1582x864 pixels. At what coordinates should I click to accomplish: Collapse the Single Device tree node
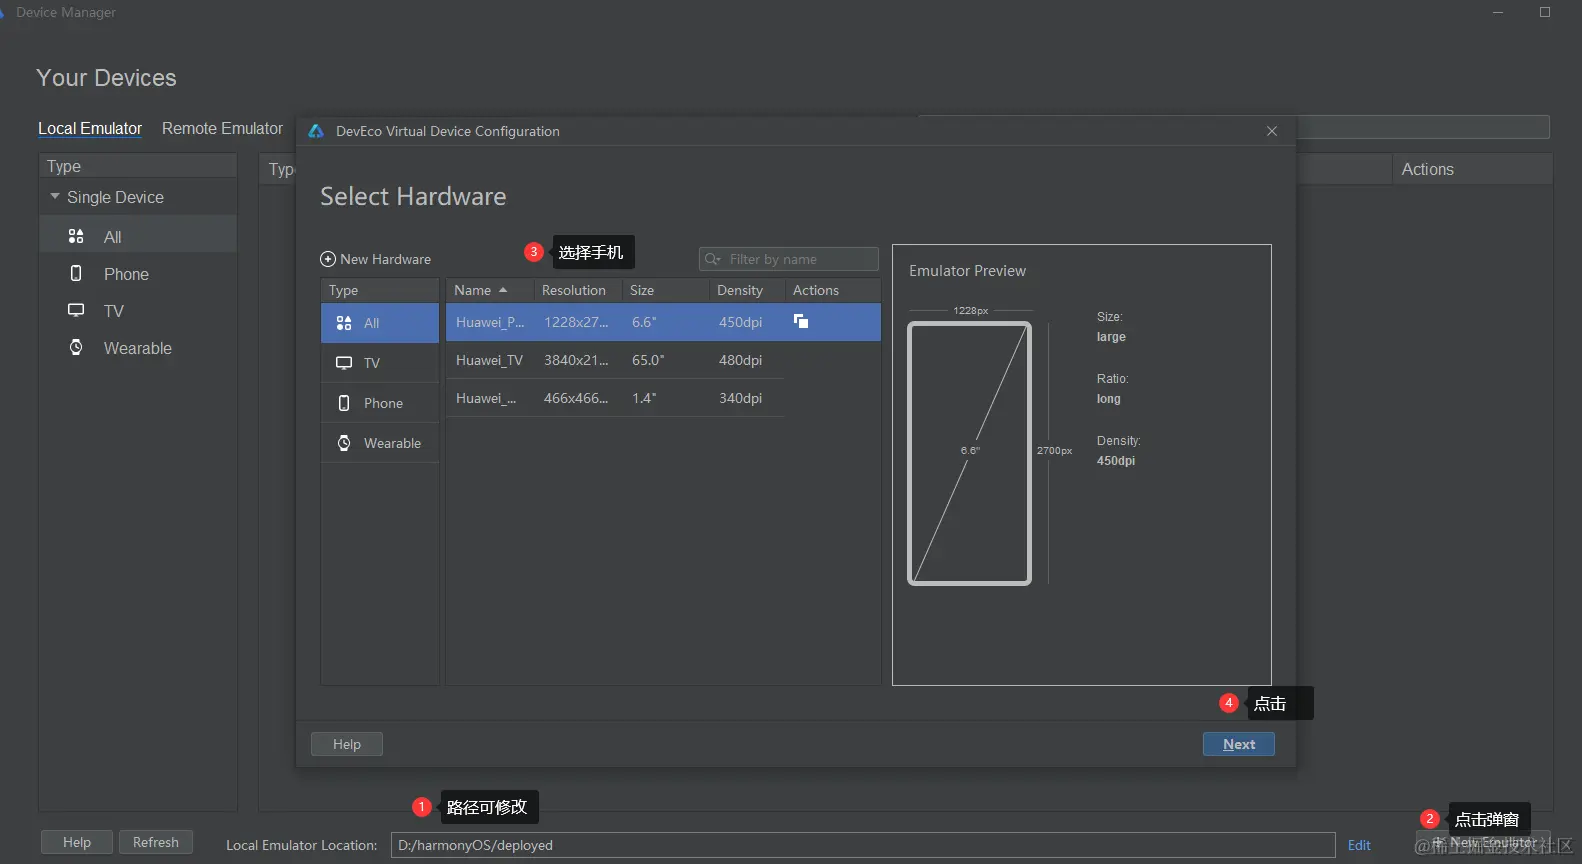point(55,197)
